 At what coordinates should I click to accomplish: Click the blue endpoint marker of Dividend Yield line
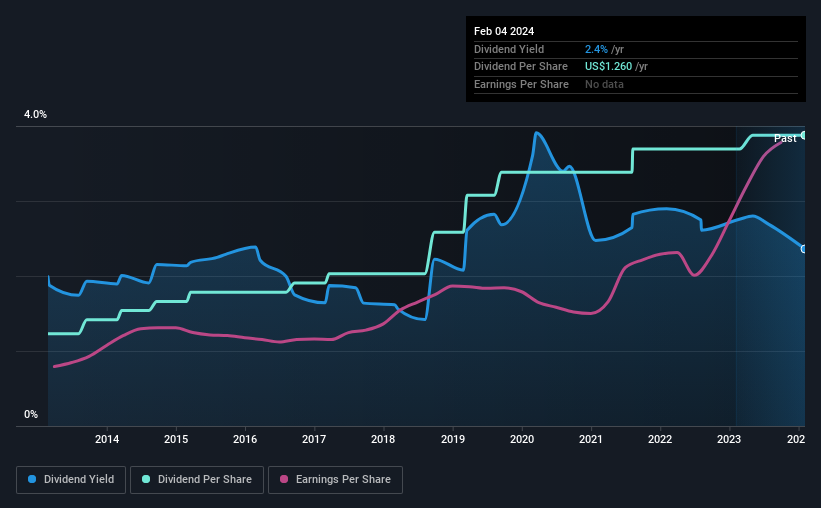[x=803, y=249]
